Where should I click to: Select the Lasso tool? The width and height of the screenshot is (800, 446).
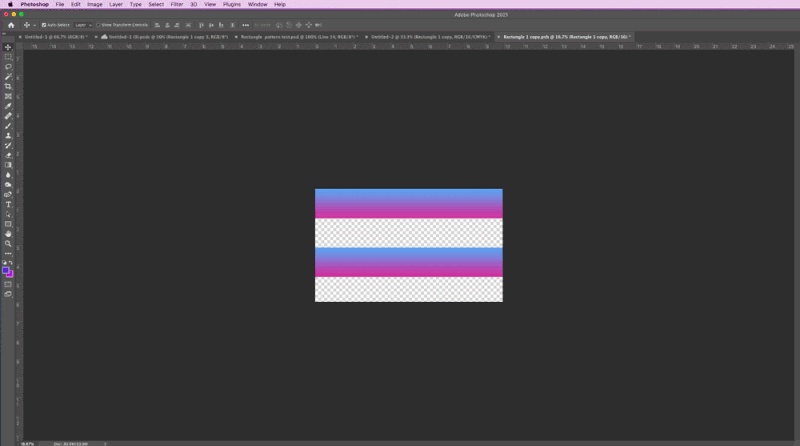pos(8,67)
